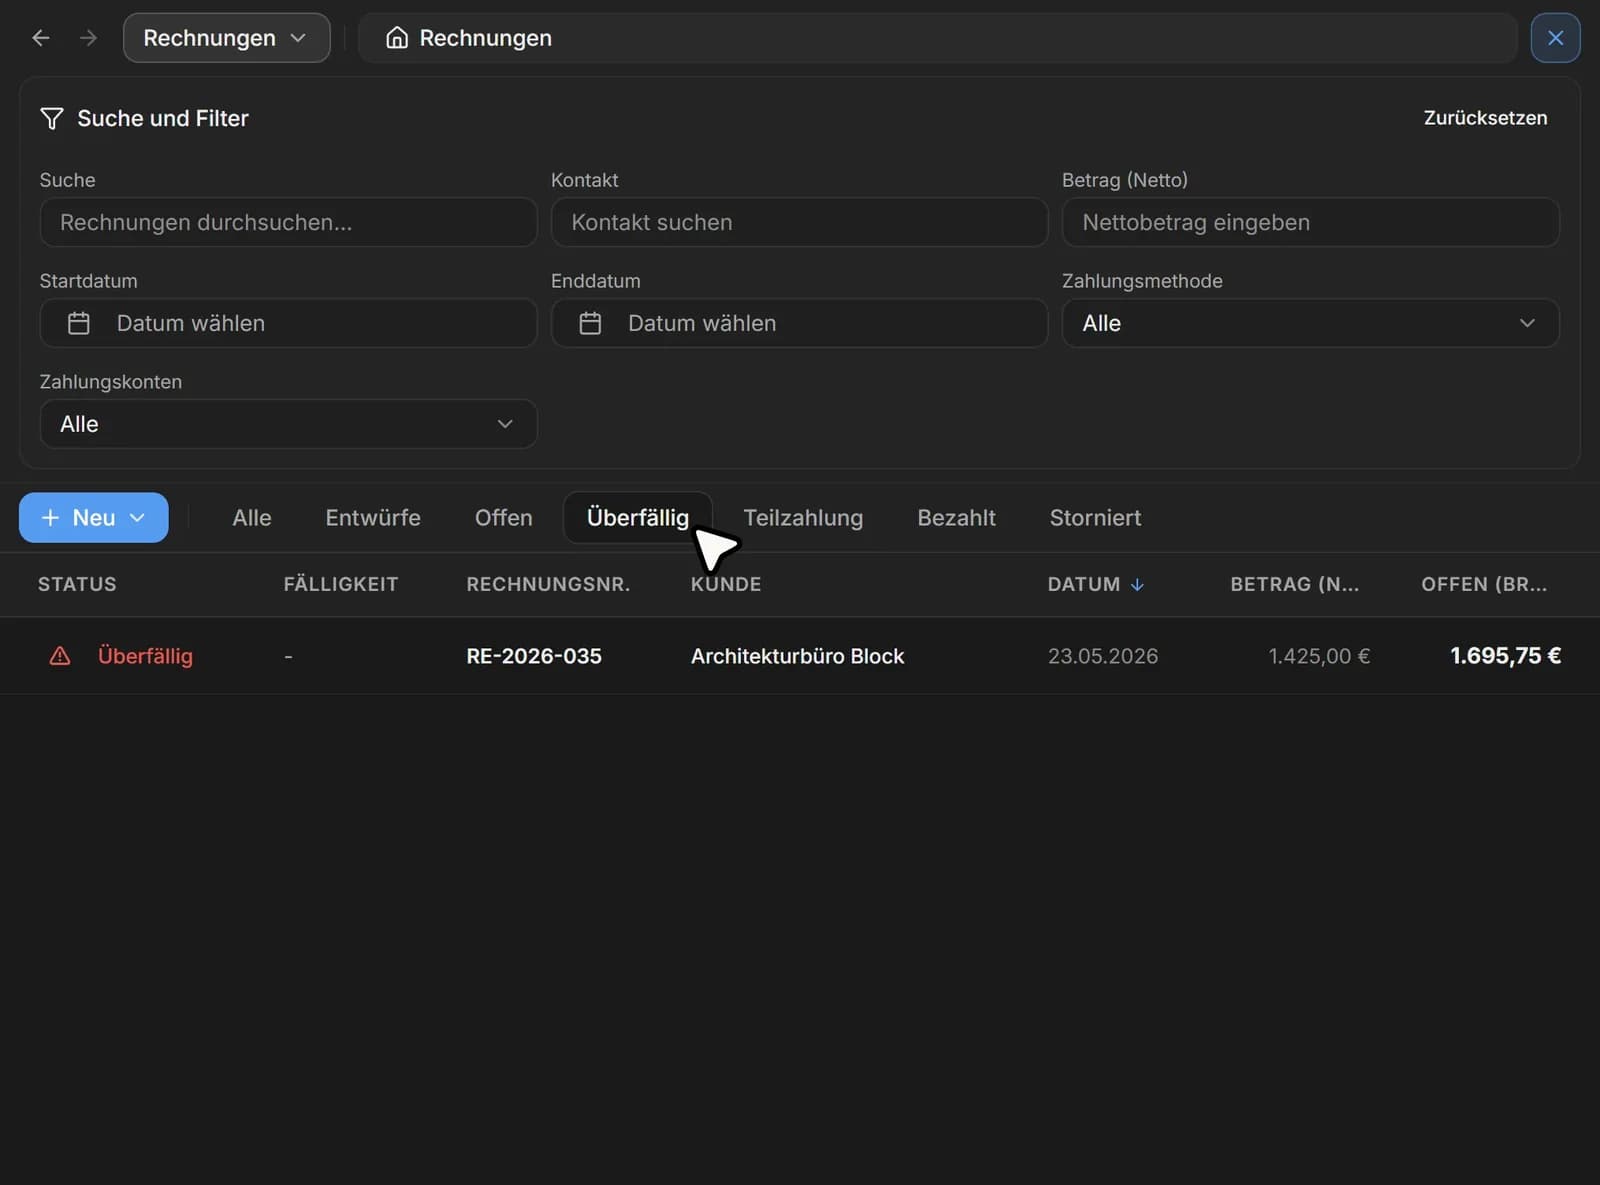This screenshot has height=1185, width=1600.
Task: Switch to the Offen tab
Action: coord(504,518)
